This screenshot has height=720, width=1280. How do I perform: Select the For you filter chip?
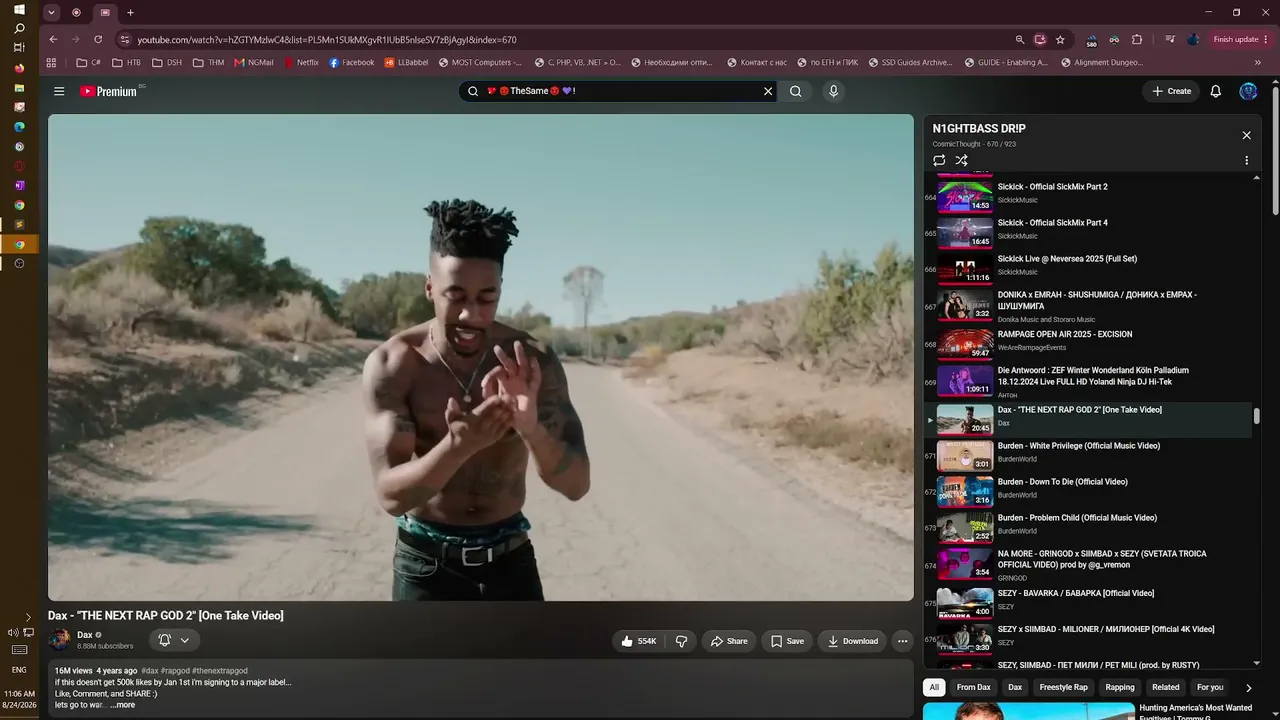point(1210,687)
